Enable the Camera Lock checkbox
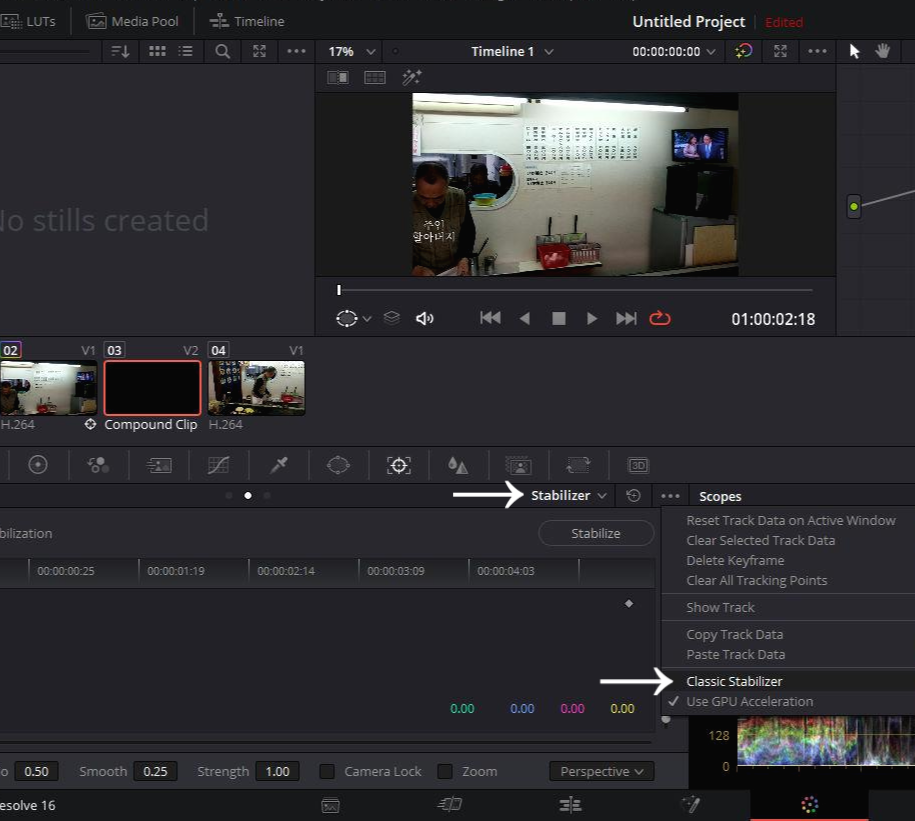The width and height of the screenshot is (915, 821). (327, 771)
